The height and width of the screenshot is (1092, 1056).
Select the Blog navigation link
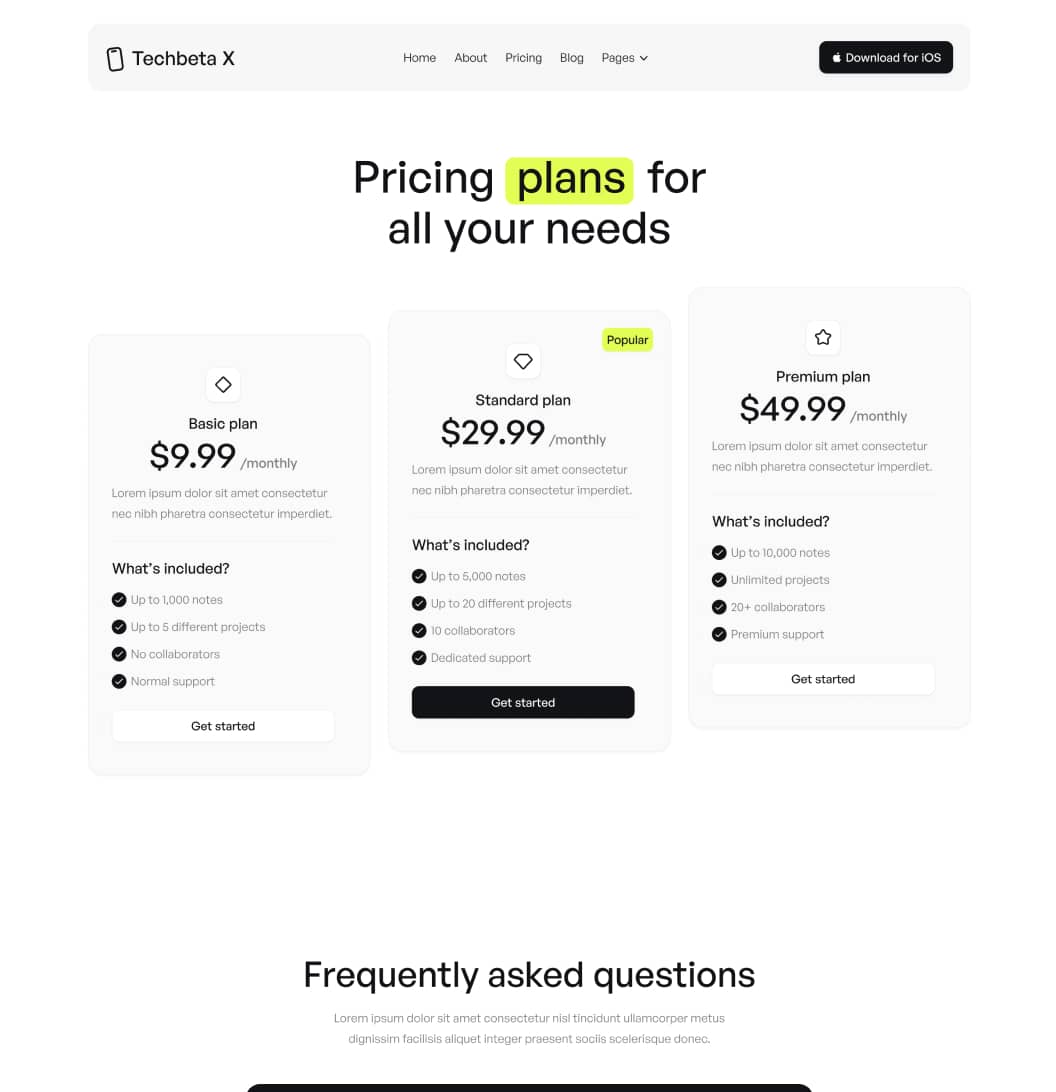(x=571, y=57)
